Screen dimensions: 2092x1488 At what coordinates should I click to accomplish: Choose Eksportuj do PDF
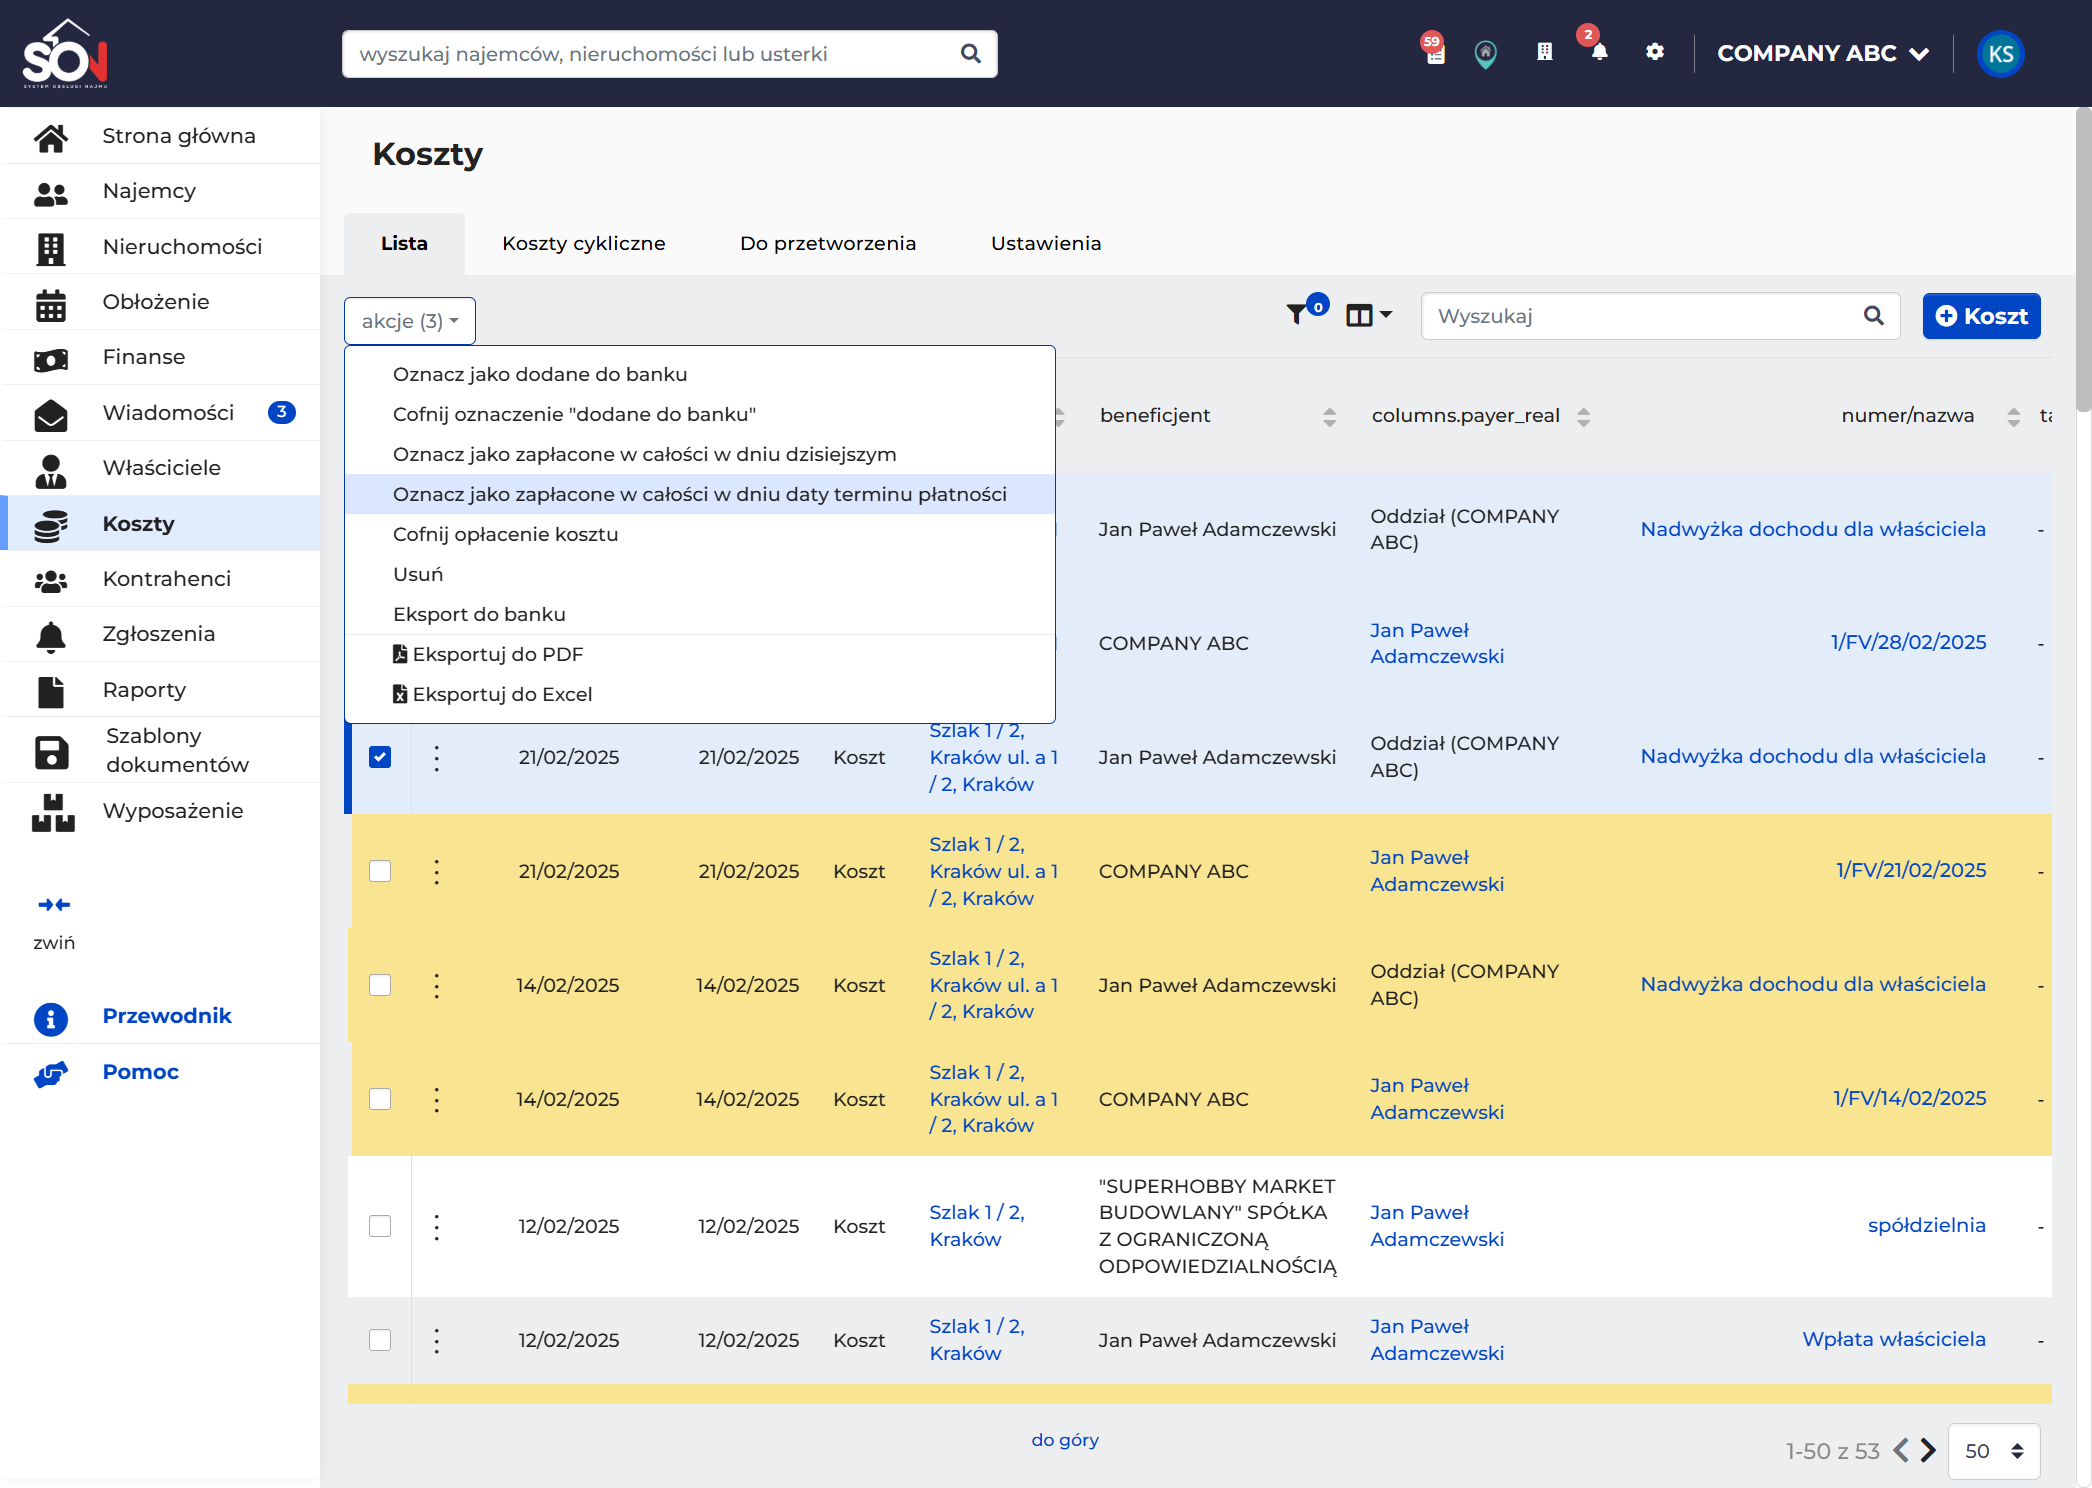(700, 654)
